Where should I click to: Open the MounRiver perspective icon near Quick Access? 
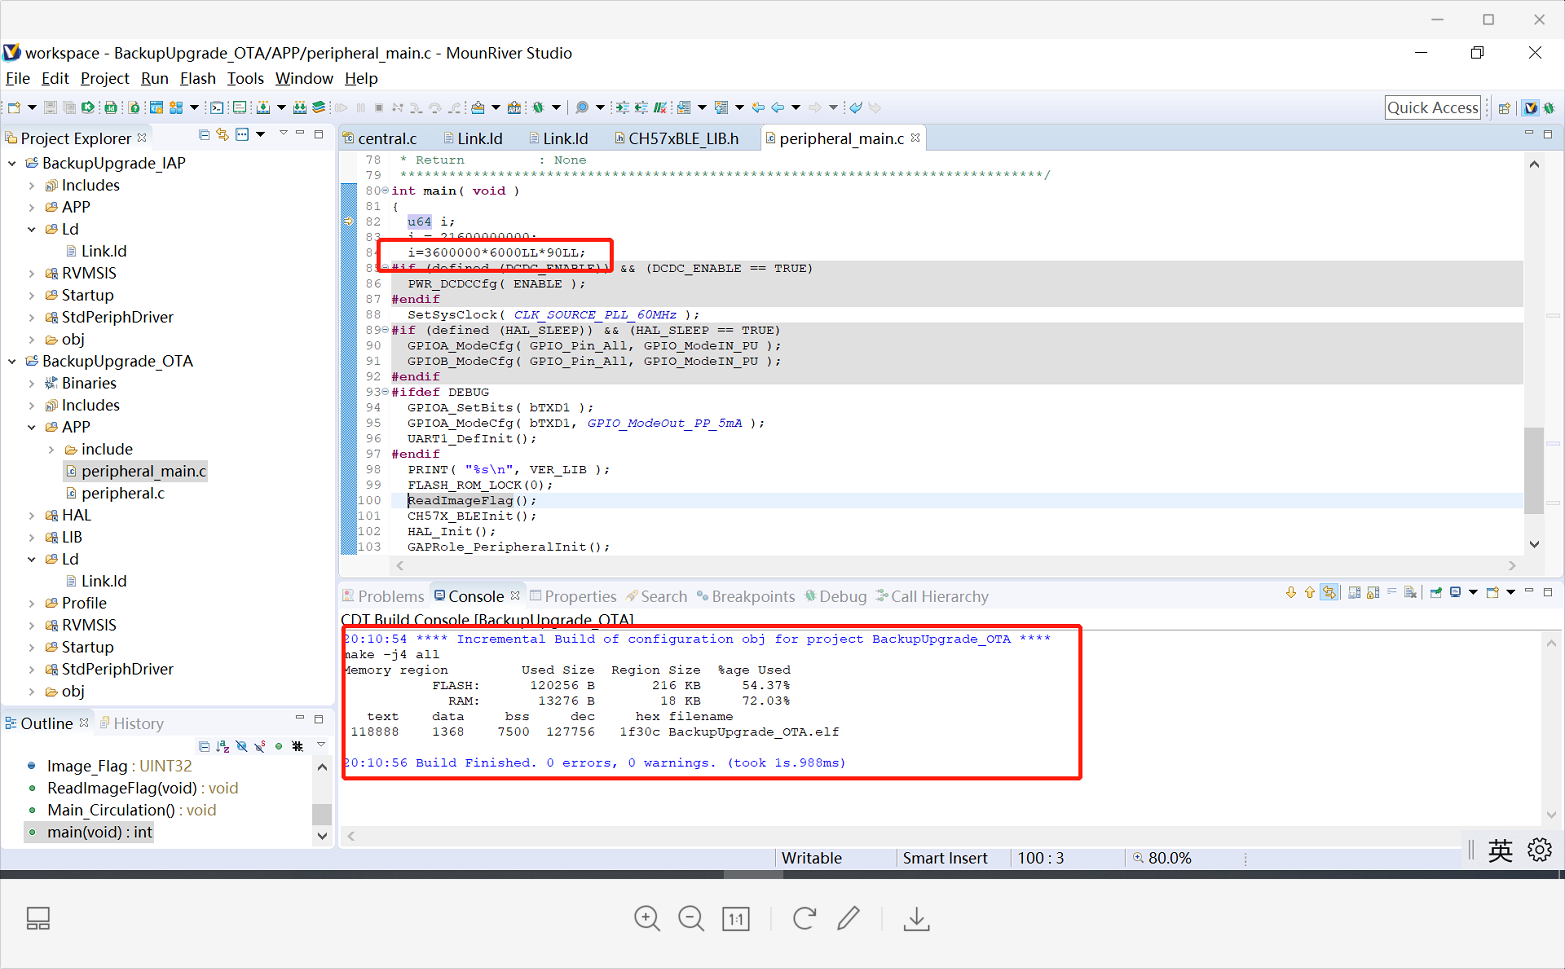[x=1530, y=108]
